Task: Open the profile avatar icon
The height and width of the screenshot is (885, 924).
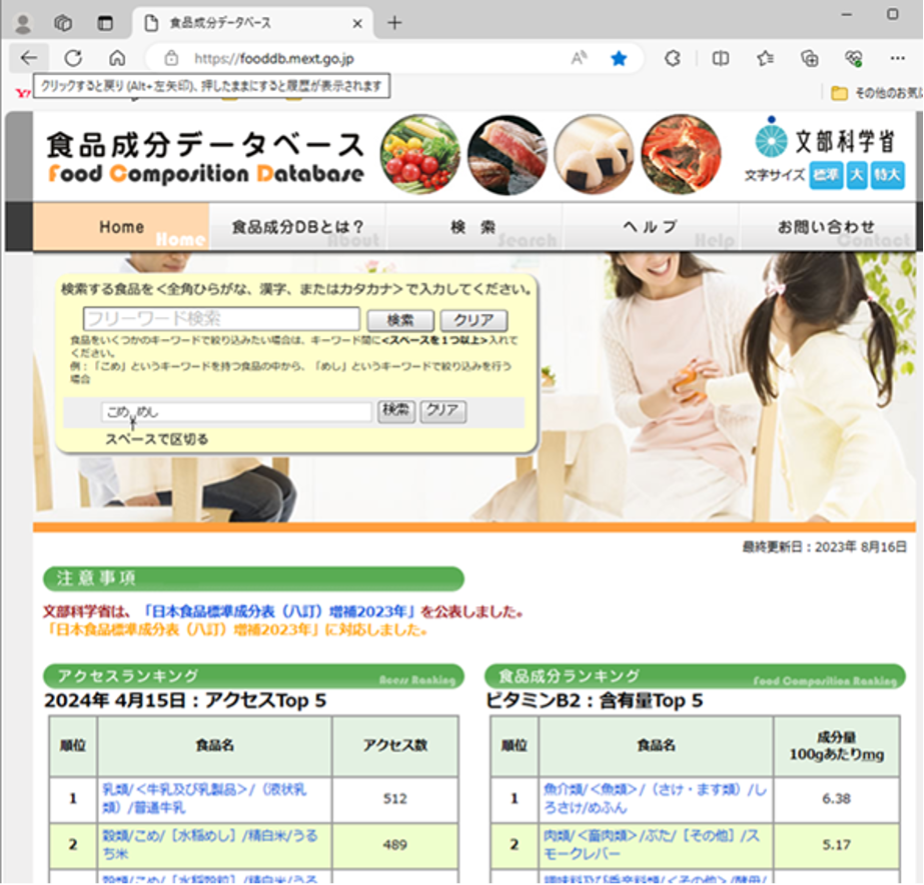Action: 23,24
